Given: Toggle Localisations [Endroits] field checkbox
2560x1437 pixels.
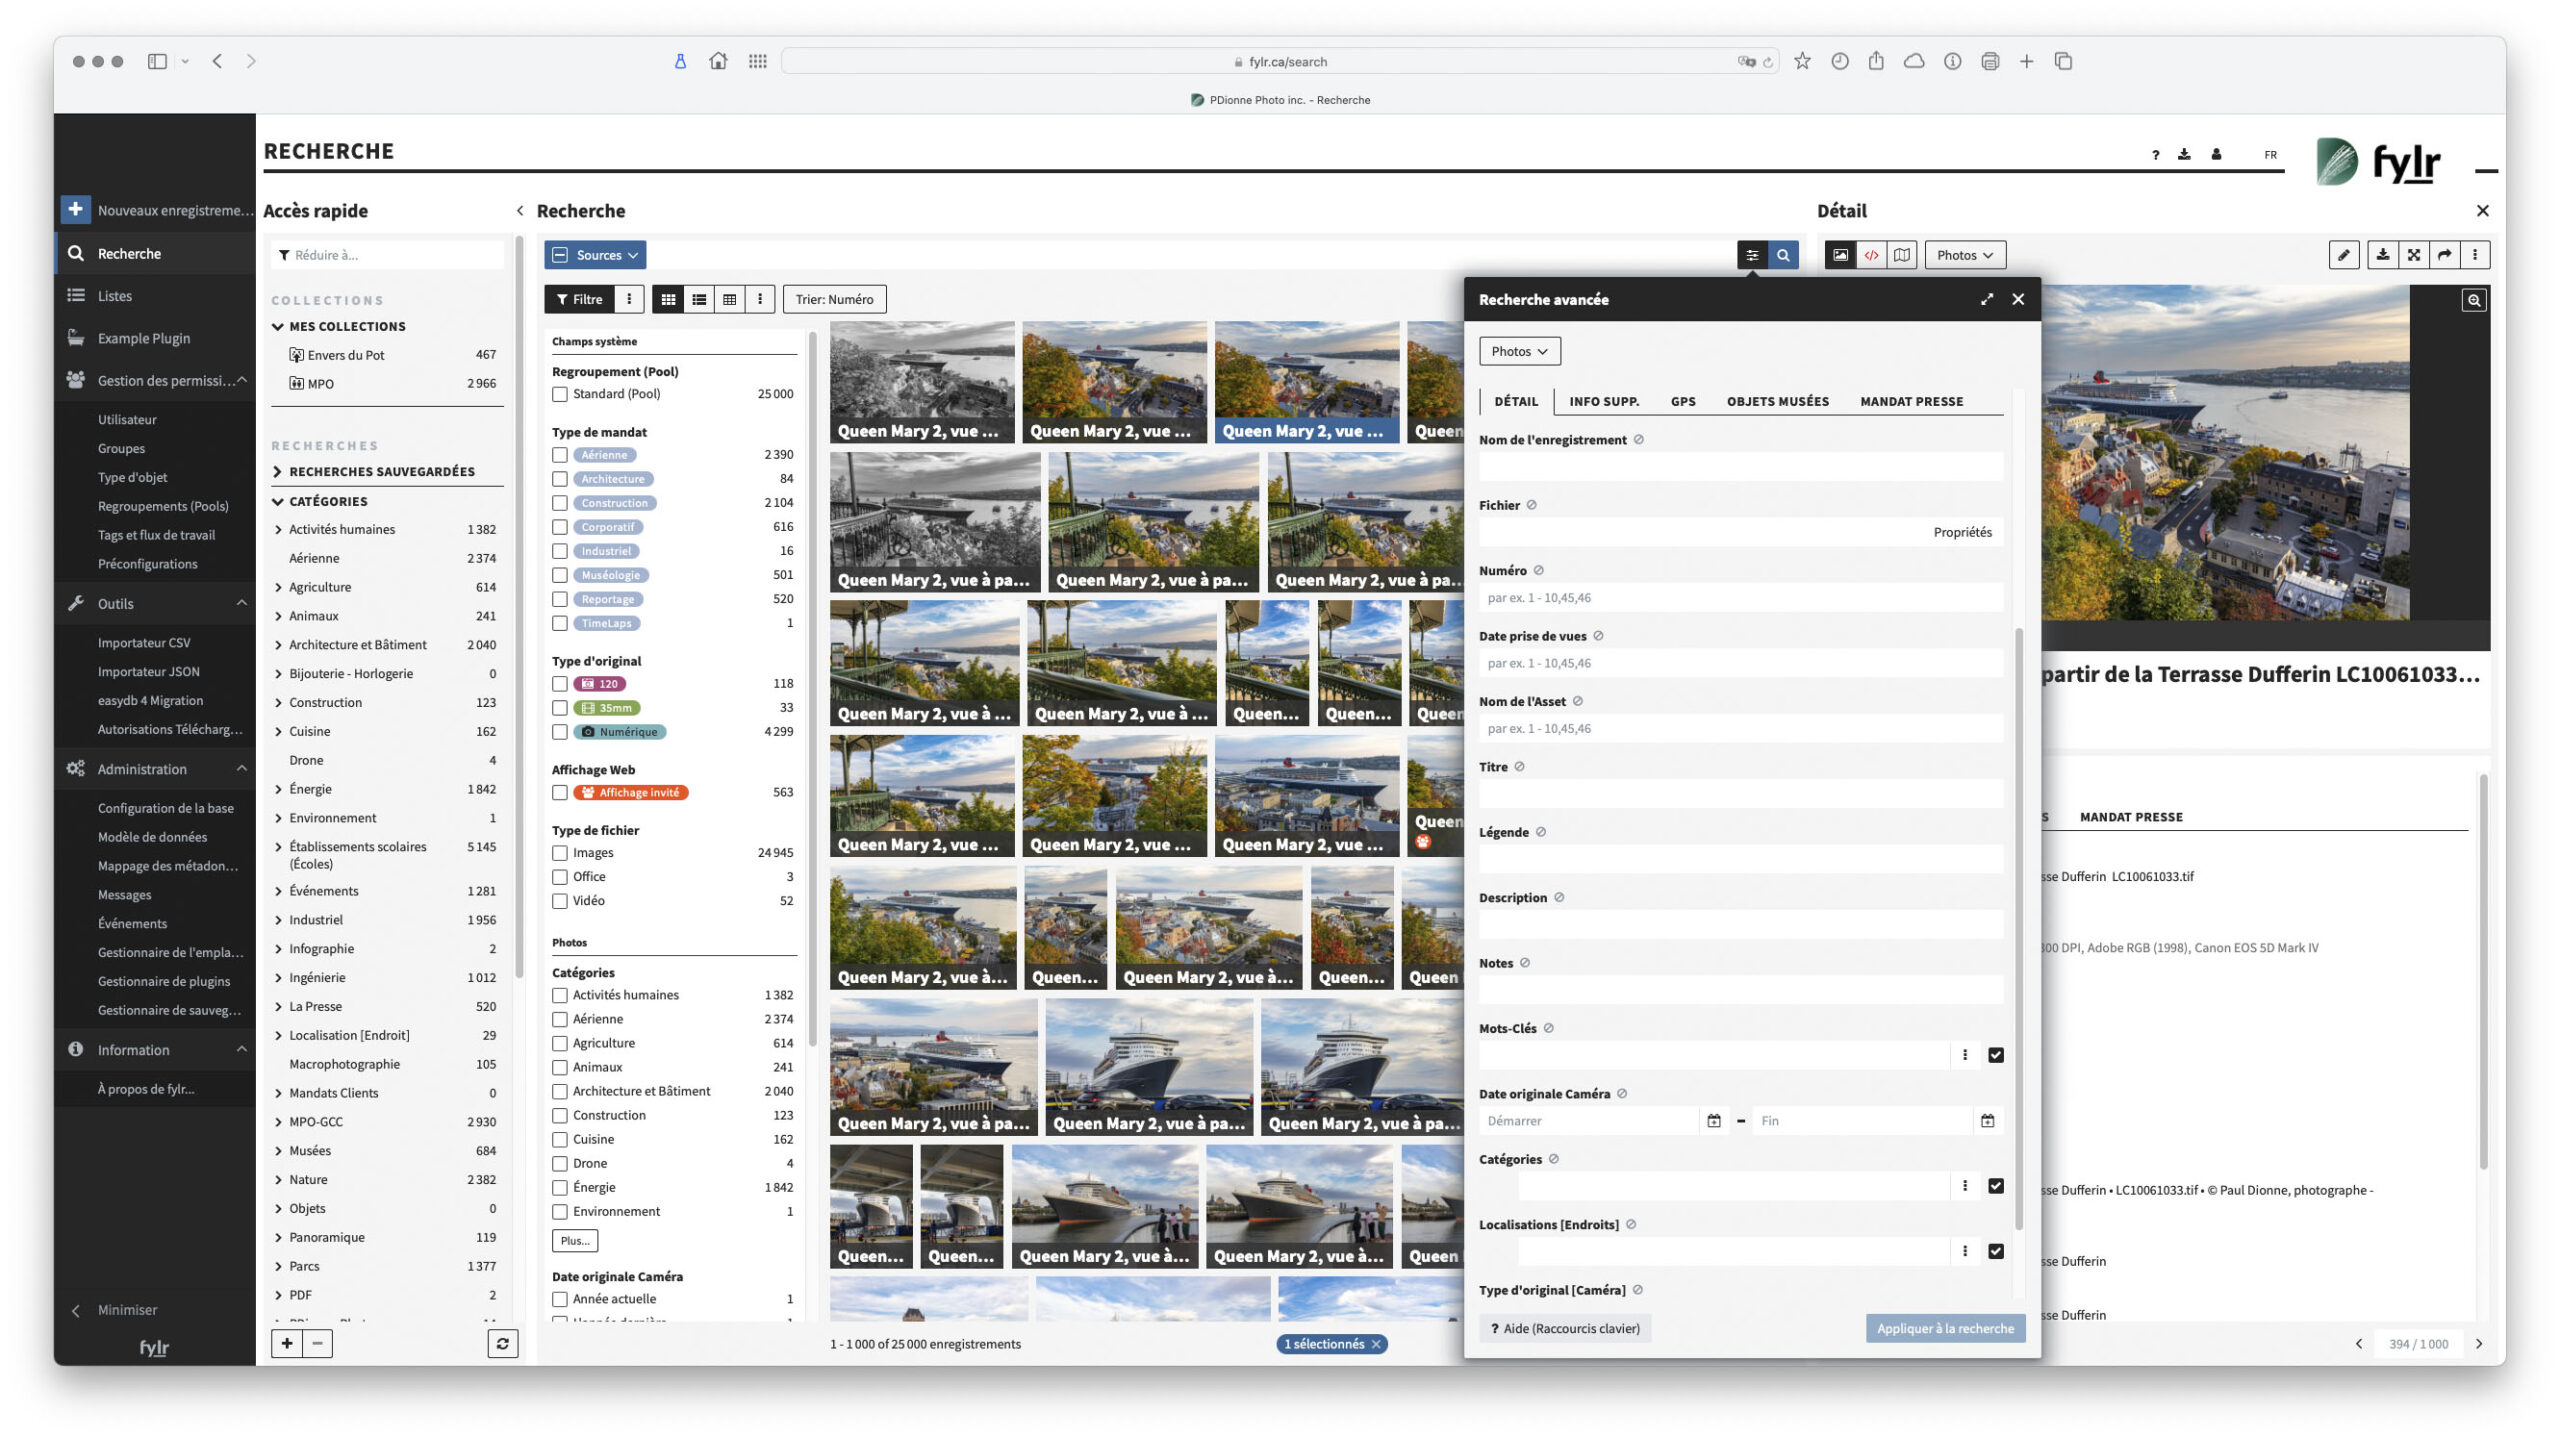Looking at the screenshot, I should tap(1996, 1251).
